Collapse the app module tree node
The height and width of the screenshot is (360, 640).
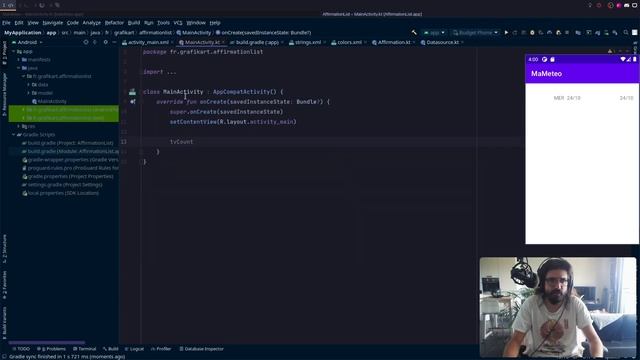(x=13, y=51)
